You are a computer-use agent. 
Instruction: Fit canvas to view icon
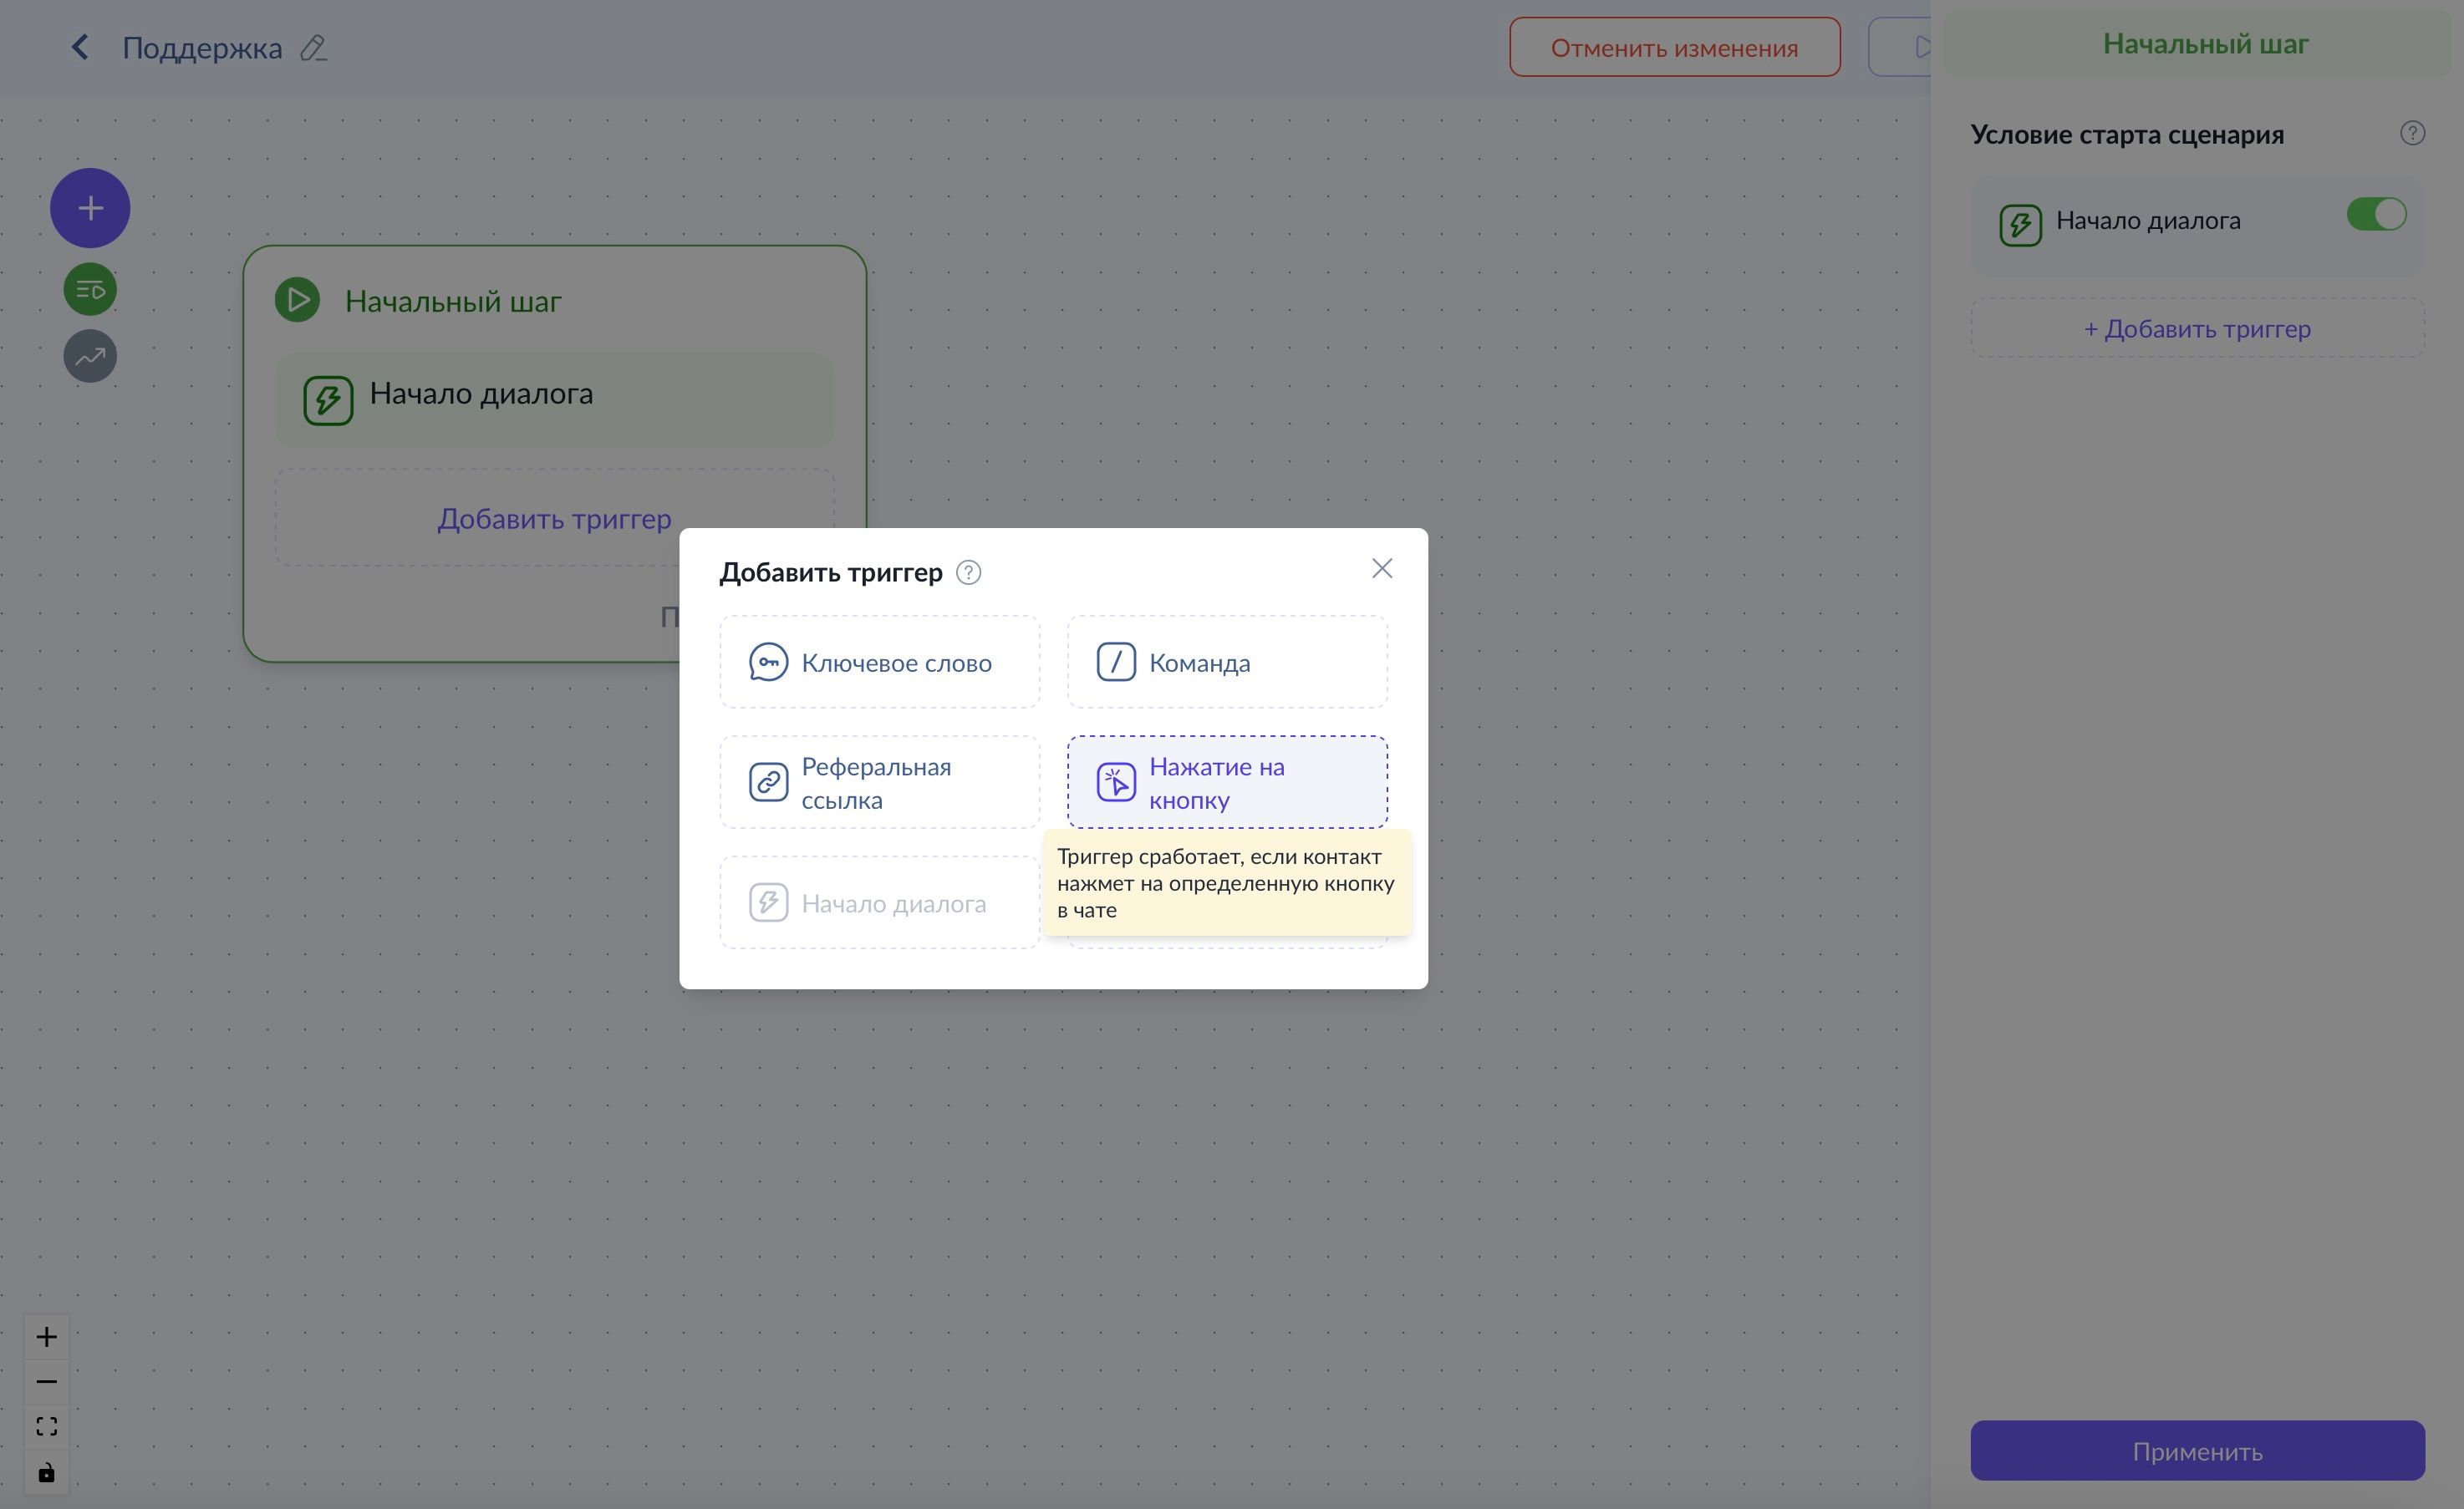tap(46, 1426)
